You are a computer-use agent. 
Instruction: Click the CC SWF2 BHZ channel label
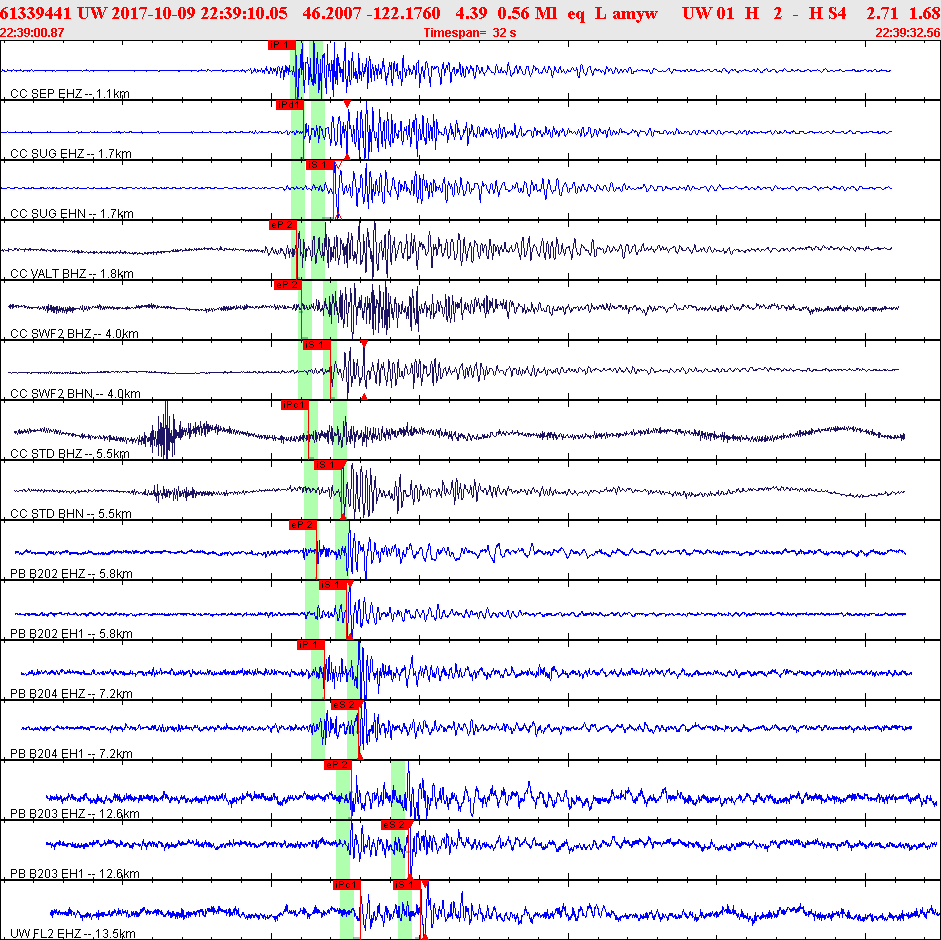pyautogui.click(x=74, y=334)
